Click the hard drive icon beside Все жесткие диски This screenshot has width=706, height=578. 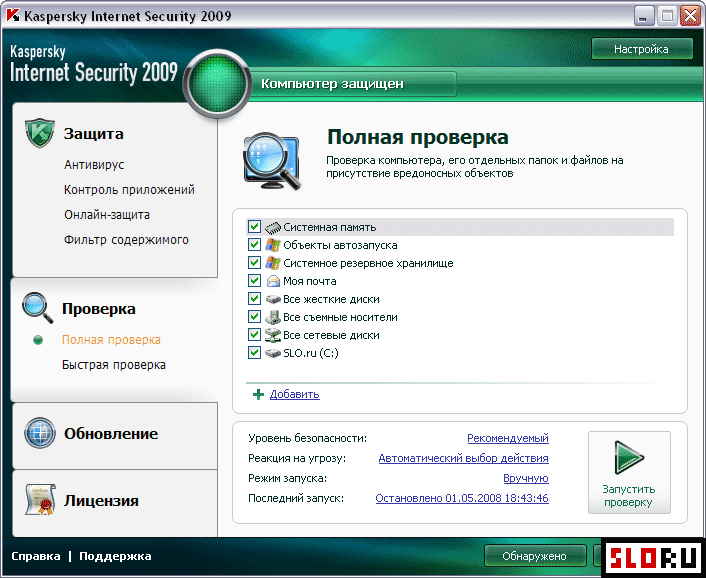pyautogui.click(x=273, y=299)
